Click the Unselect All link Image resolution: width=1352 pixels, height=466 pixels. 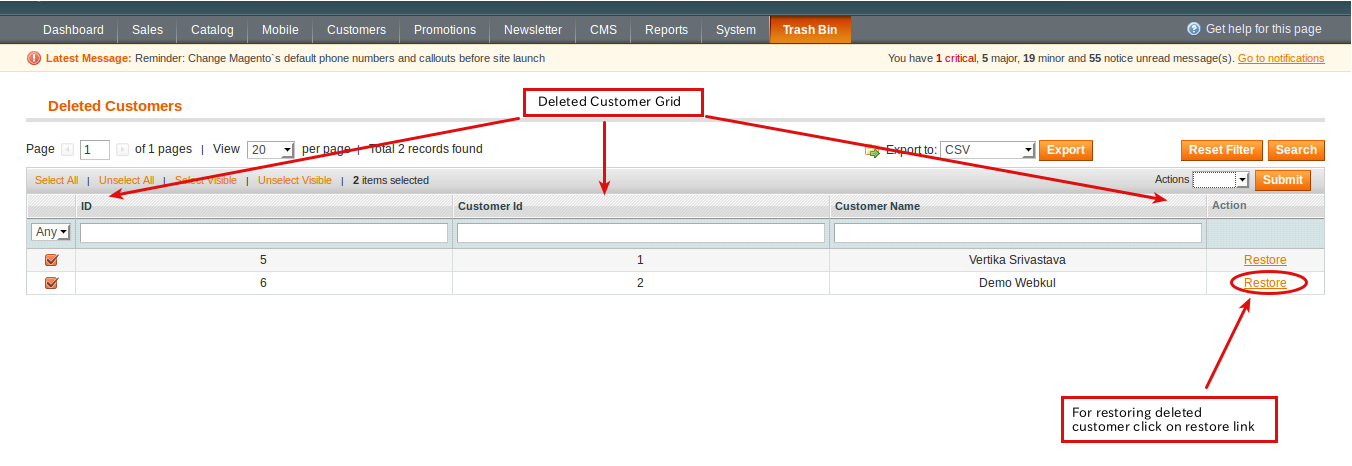point(126,181)
